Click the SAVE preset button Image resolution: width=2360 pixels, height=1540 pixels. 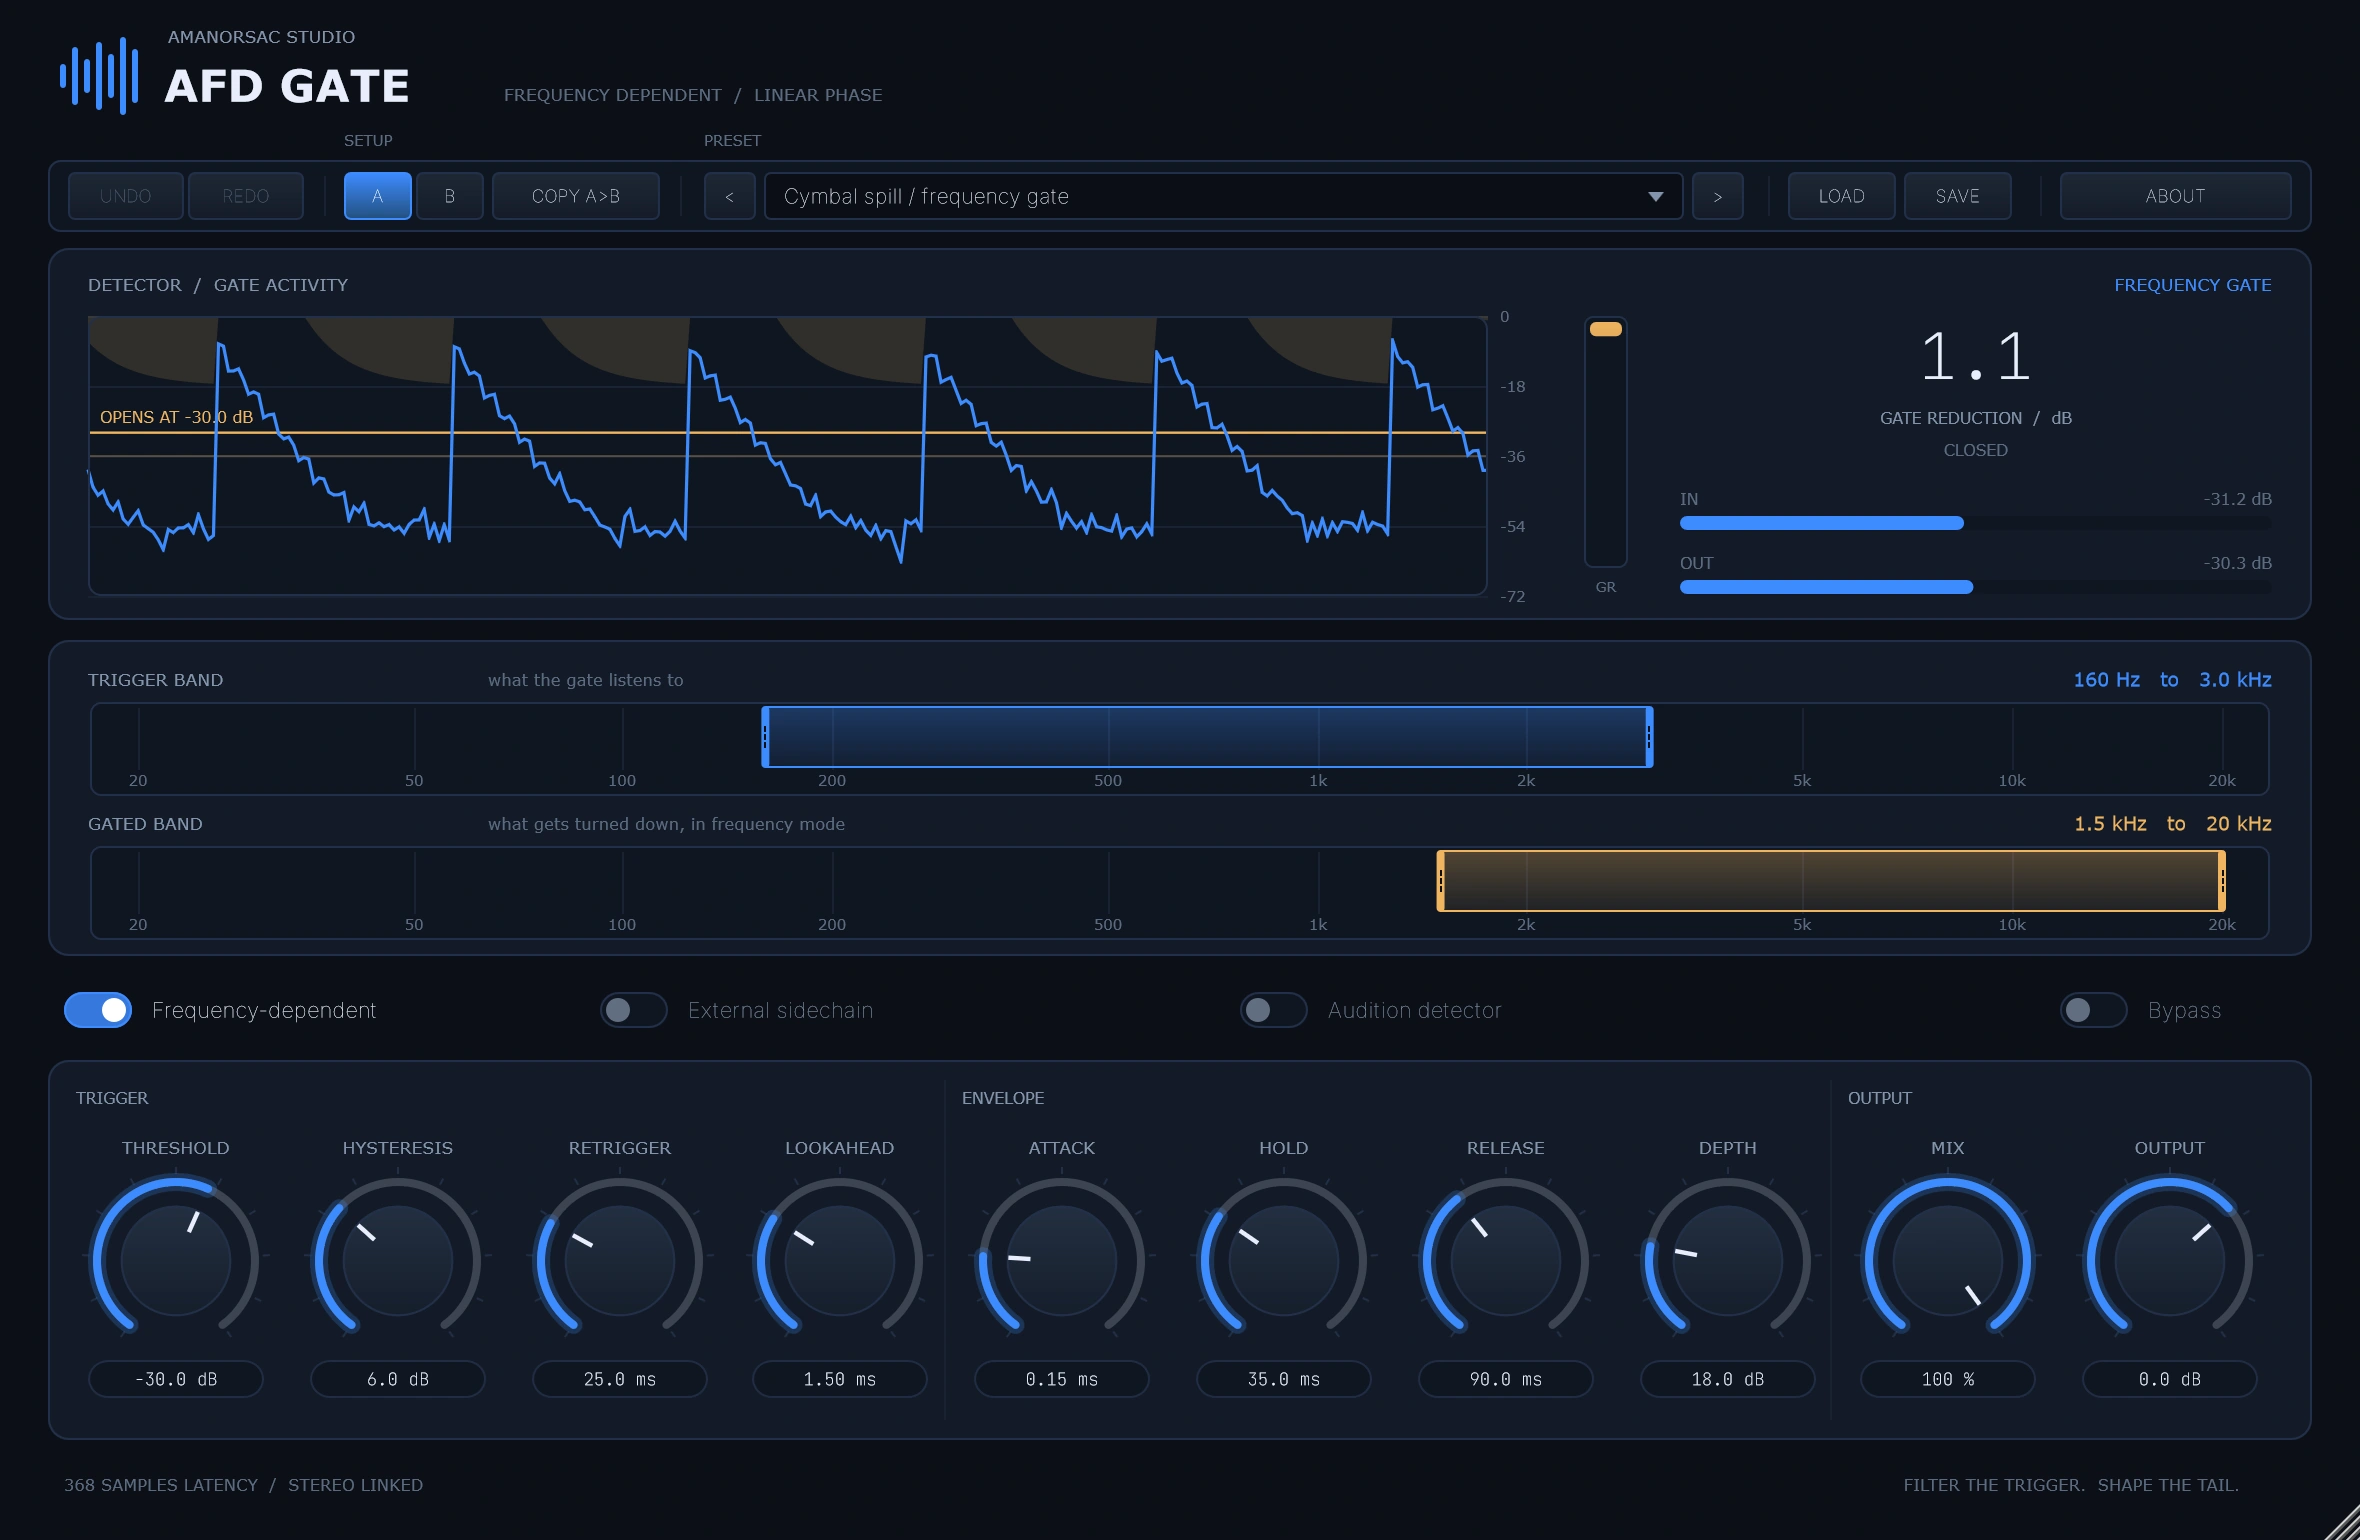[1958, 196]
